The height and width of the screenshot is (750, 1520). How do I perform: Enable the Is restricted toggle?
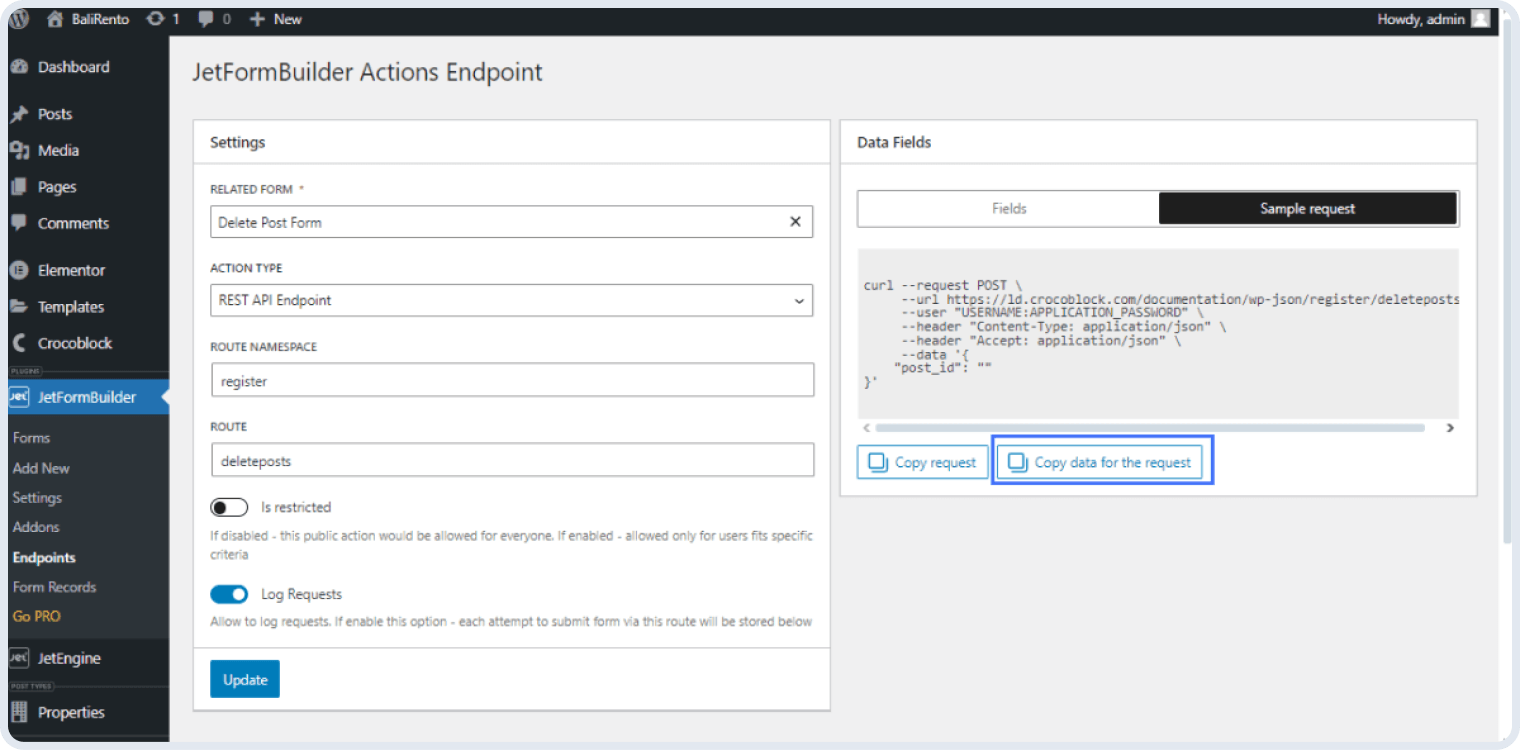(x=229, y=507)
